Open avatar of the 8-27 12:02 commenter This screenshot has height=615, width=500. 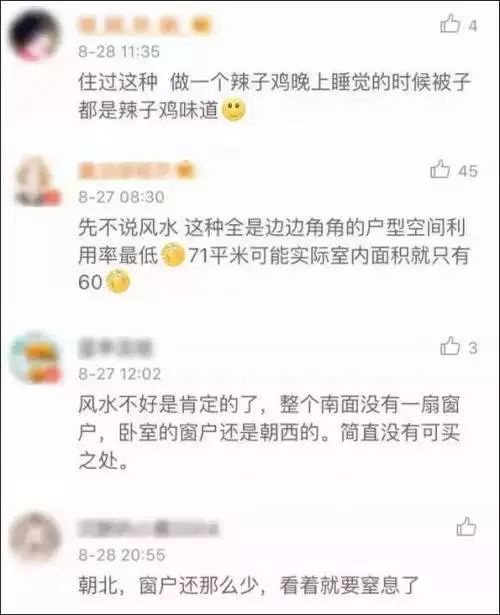[x=36, y=359]
